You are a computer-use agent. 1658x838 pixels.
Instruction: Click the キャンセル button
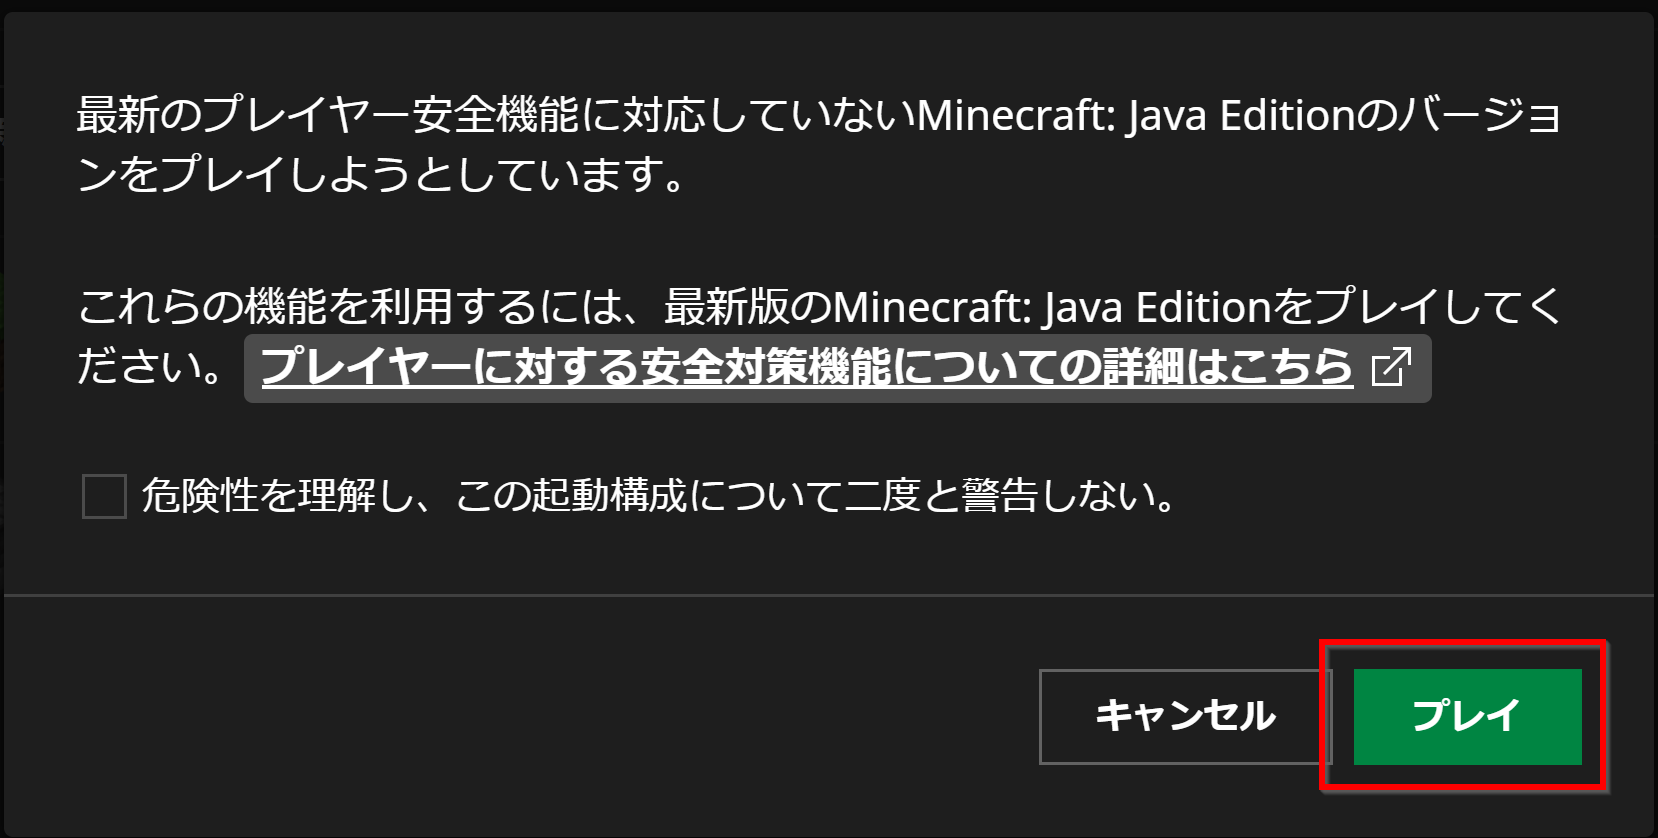[1185, 716]
